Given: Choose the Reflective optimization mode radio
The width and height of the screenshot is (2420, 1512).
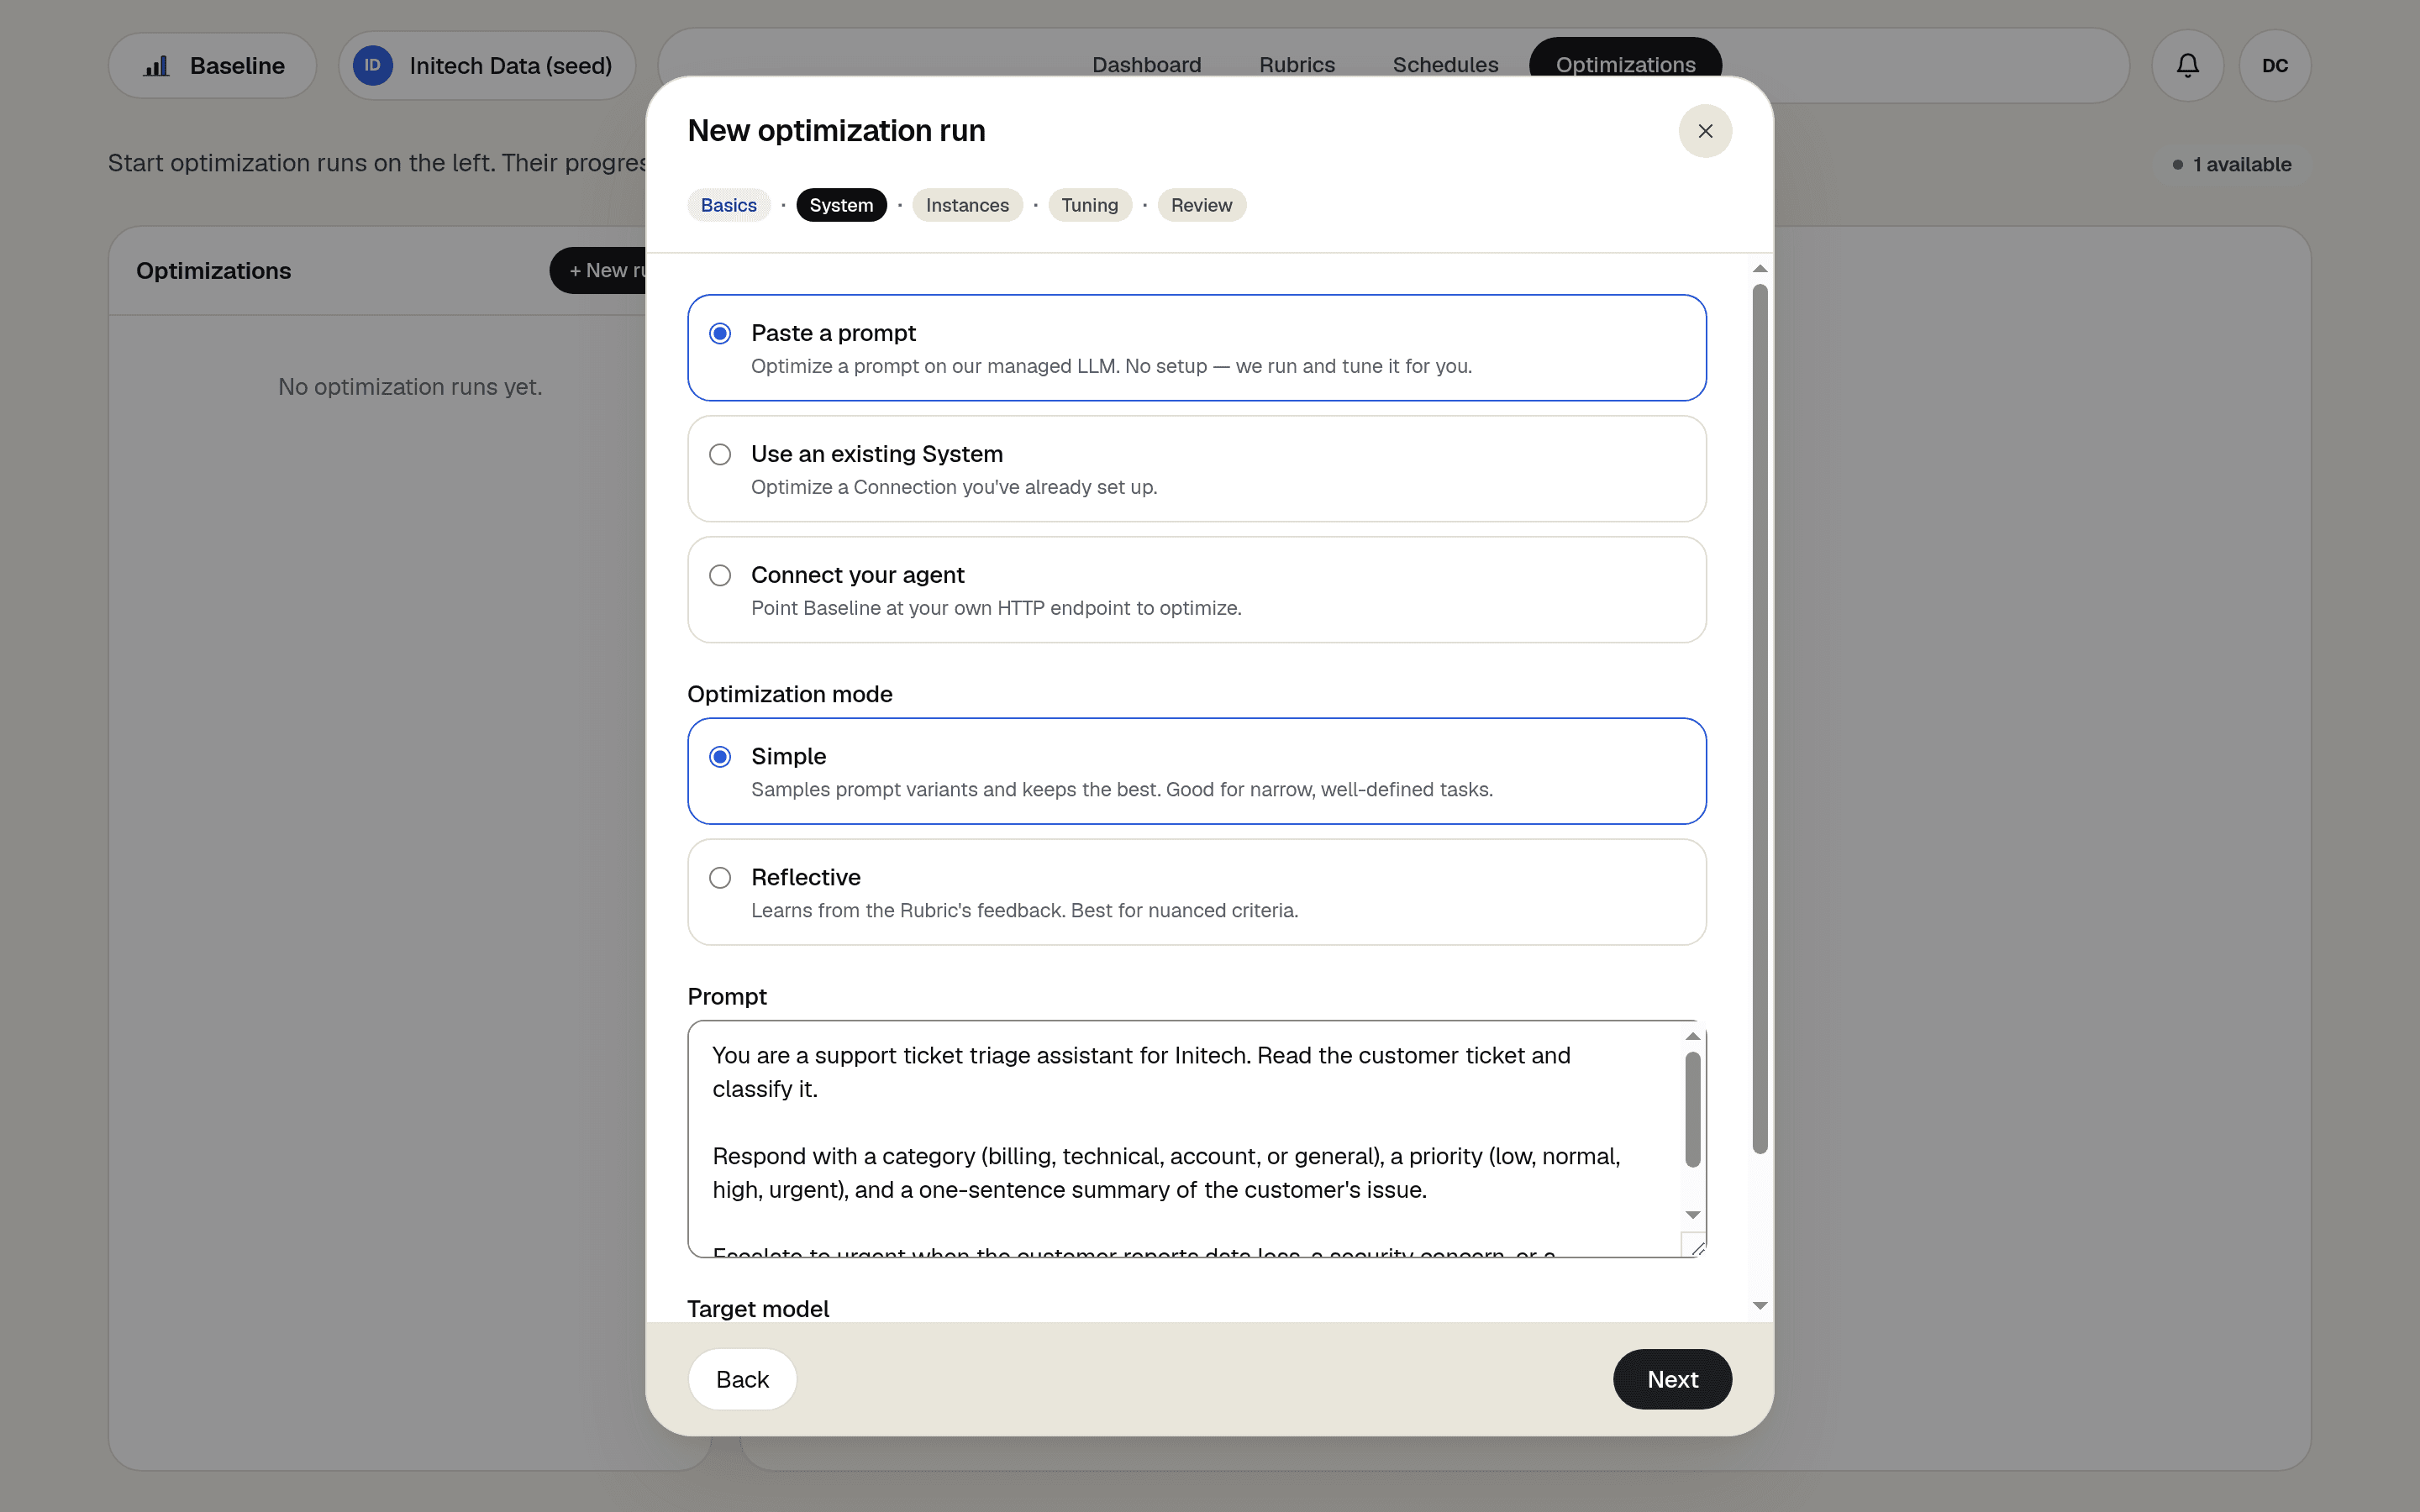Looking at the screenshot, I should (x=720, y=878).
